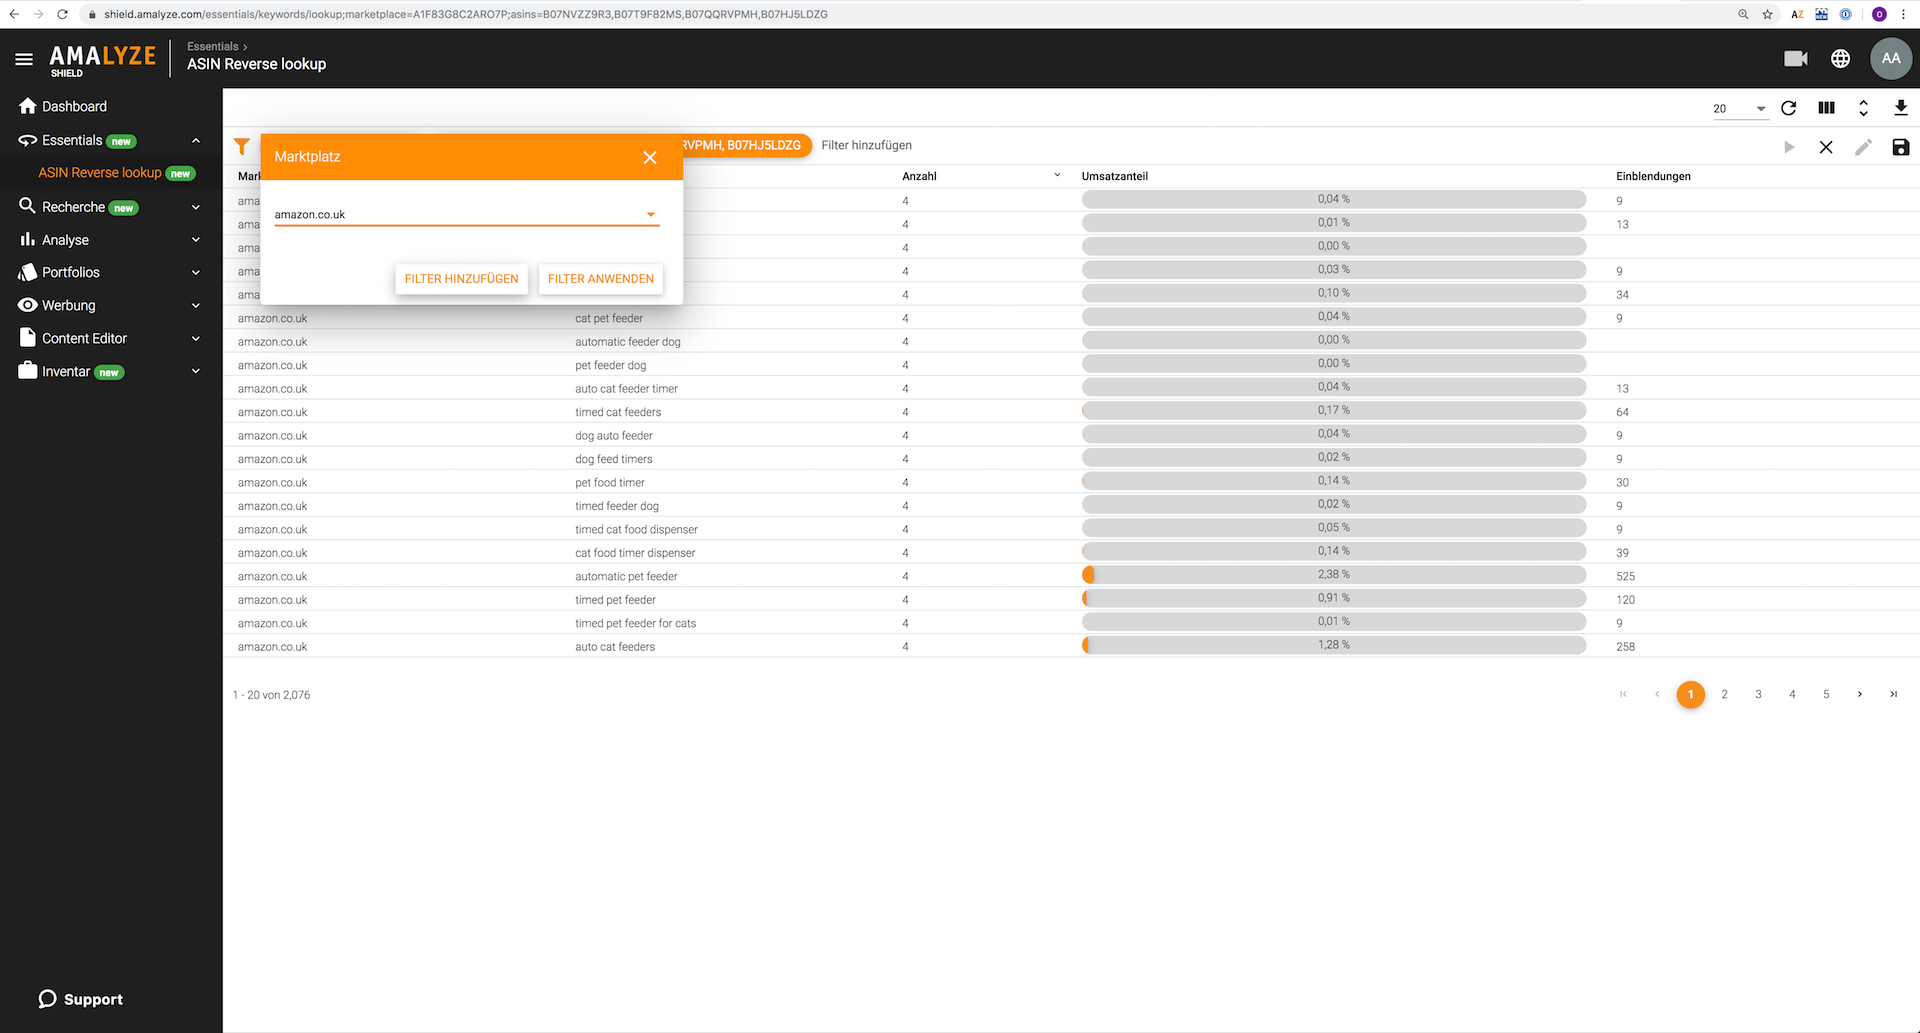Open the AA user avatar menu

coord(1891,59)
